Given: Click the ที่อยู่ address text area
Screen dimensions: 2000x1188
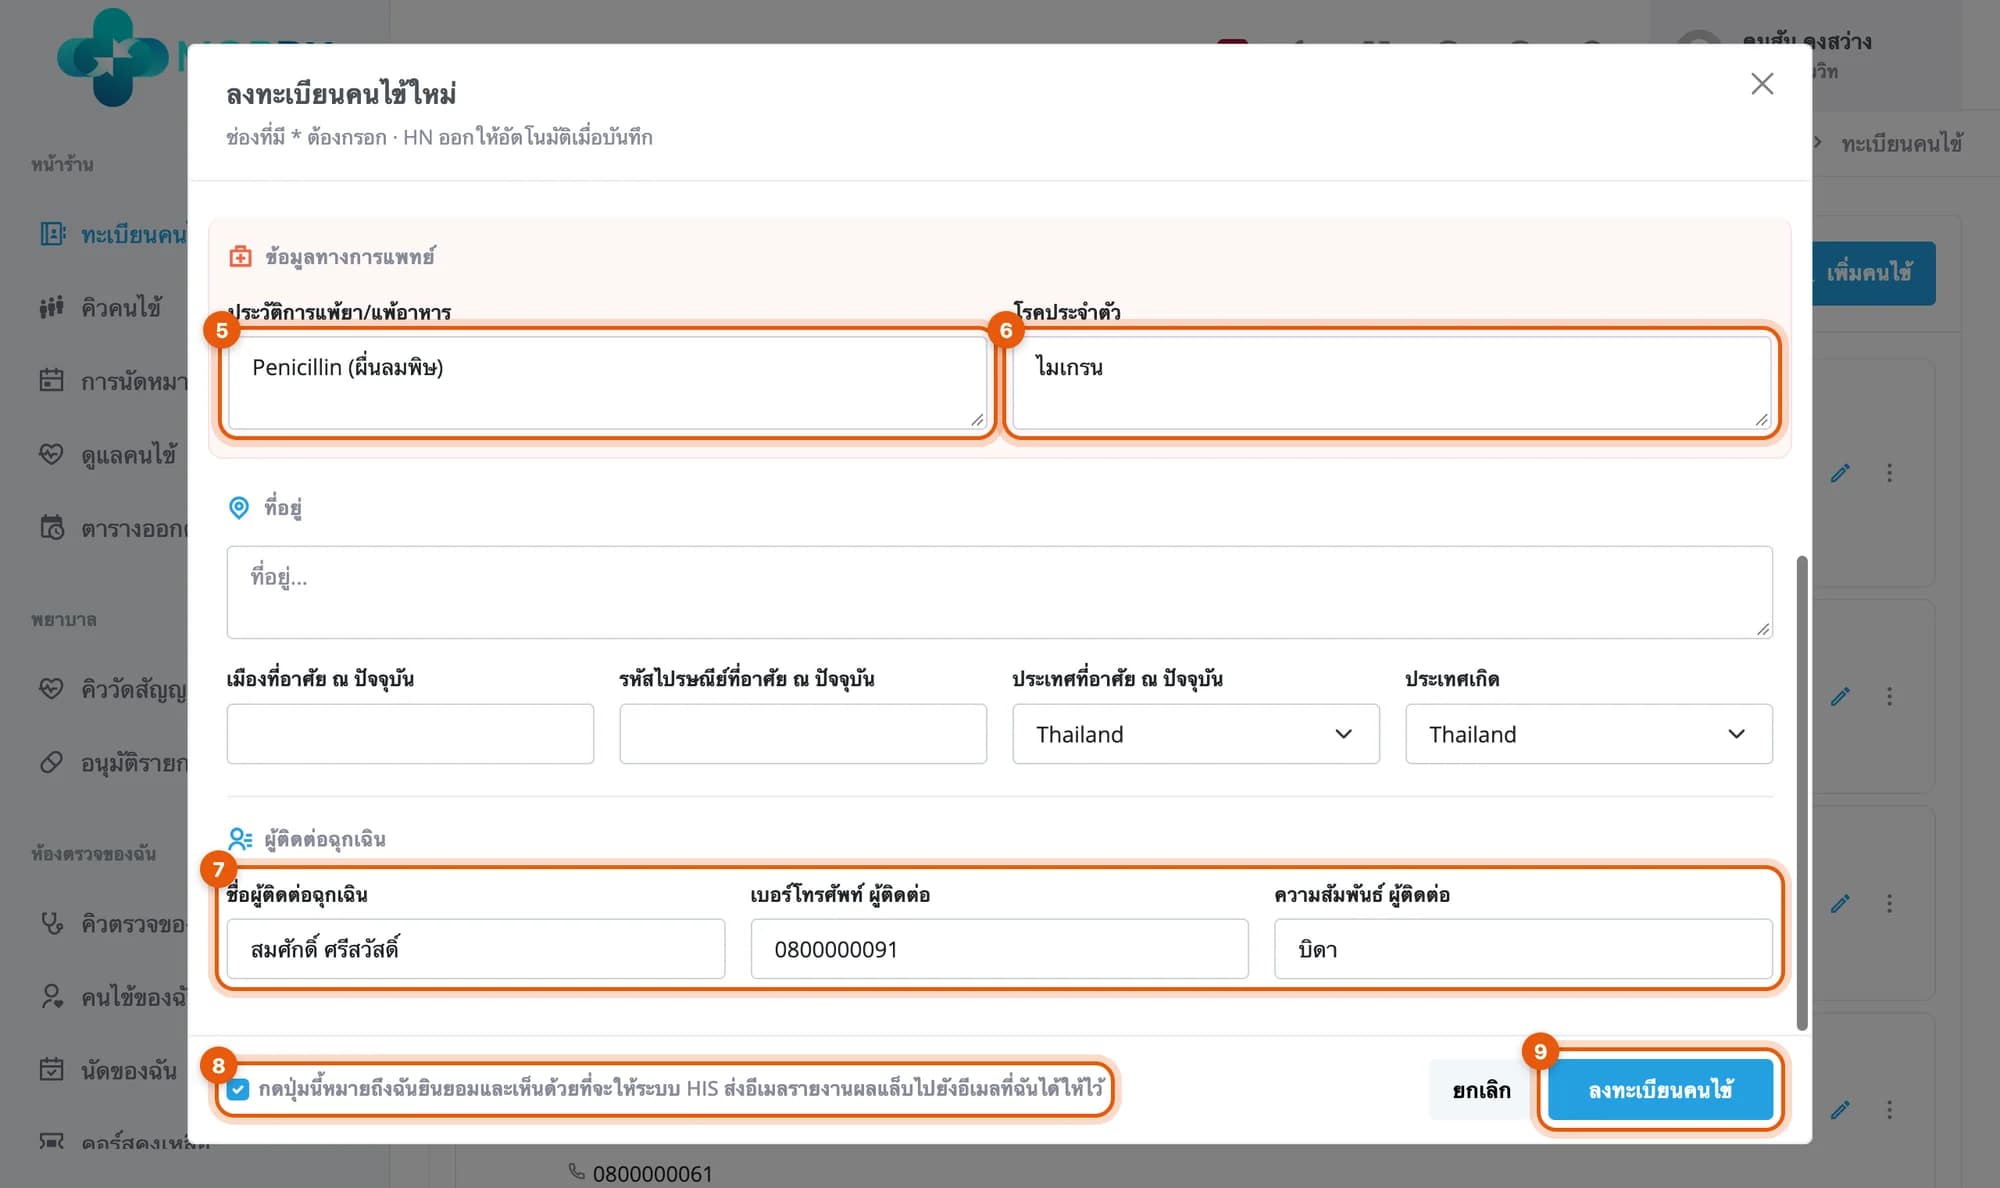Looking at the screenshot, I should [999, 592].
